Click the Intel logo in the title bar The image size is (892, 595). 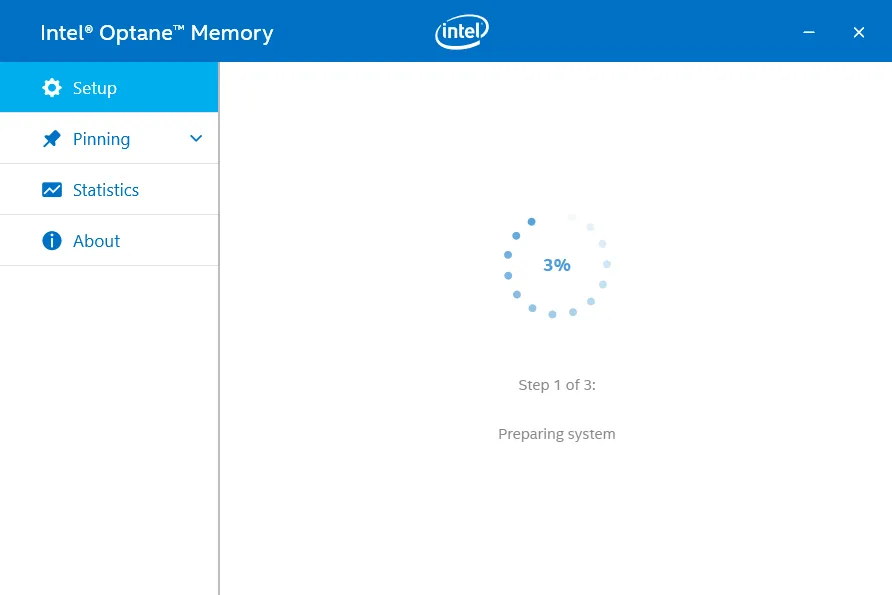pyautogui.click(x=461, y=31)
